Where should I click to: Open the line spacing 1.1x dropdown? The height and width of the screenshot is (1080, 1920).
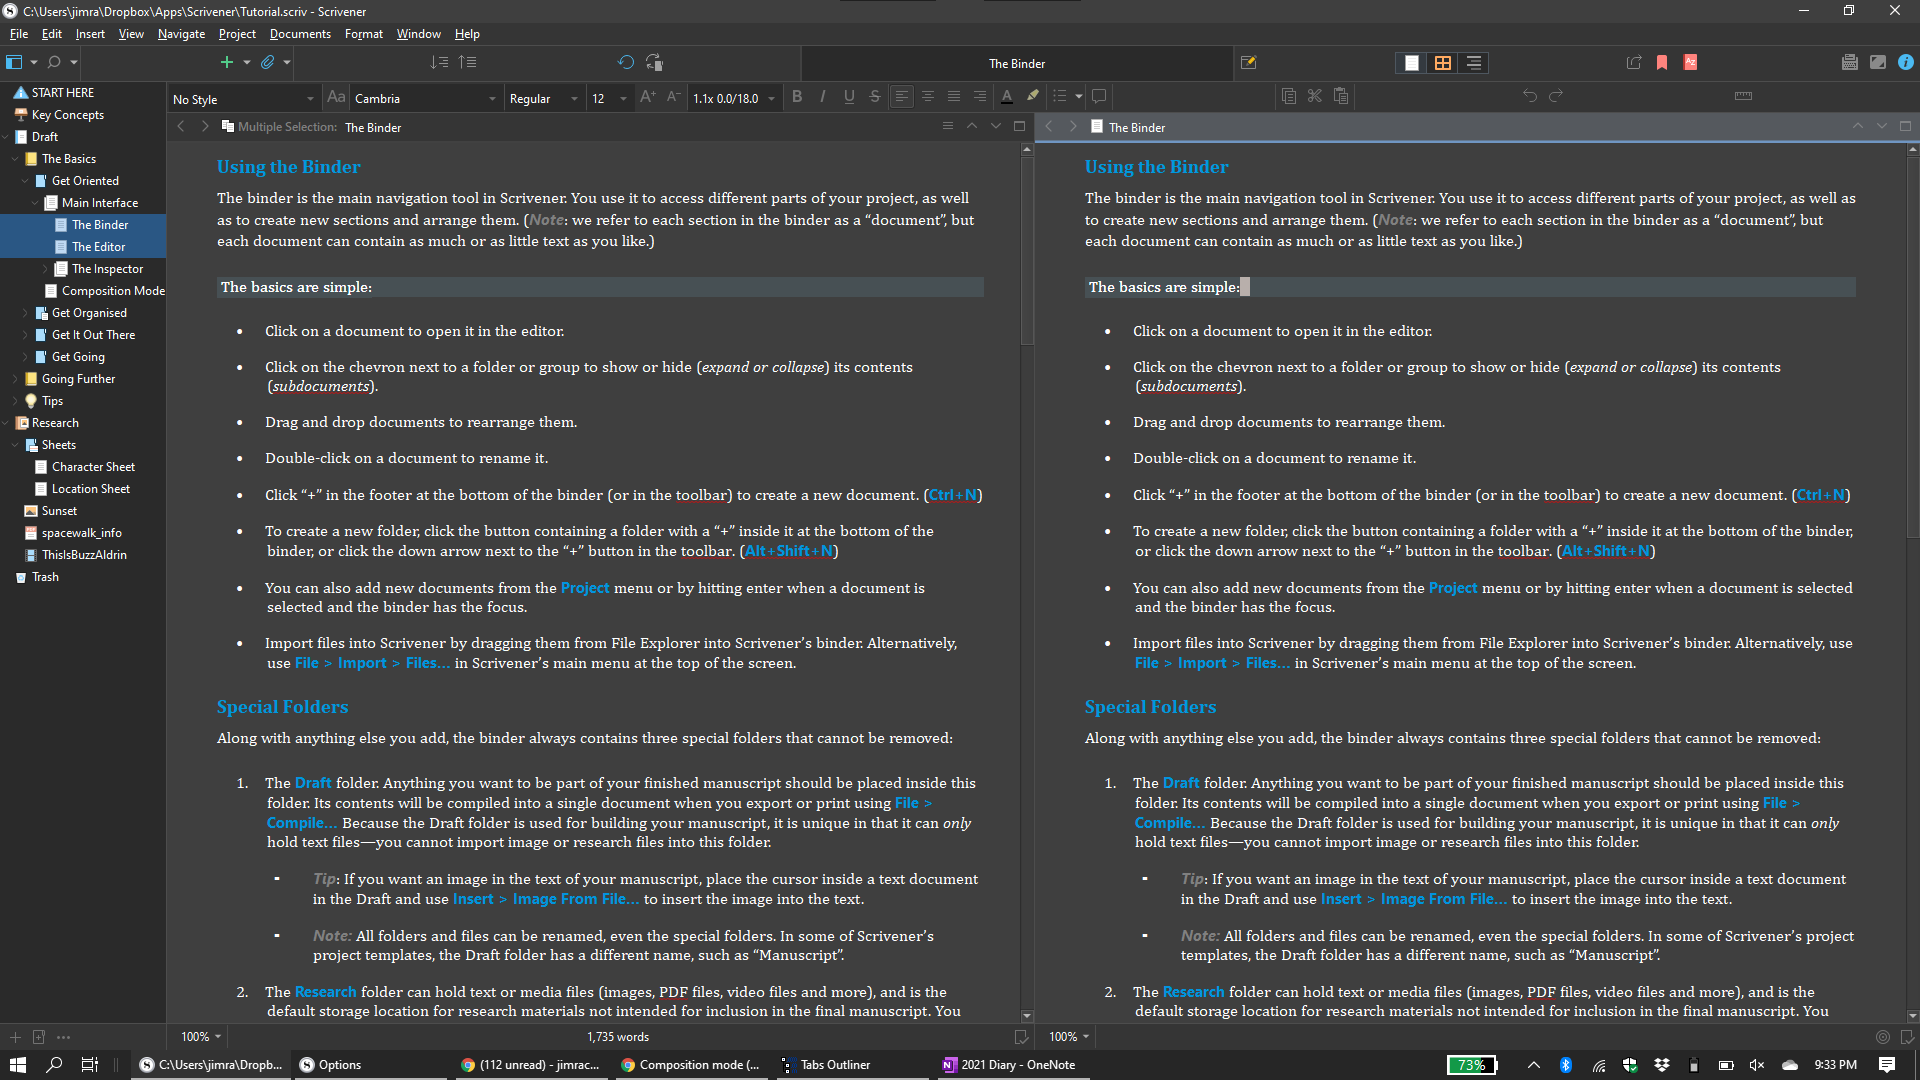734,99
